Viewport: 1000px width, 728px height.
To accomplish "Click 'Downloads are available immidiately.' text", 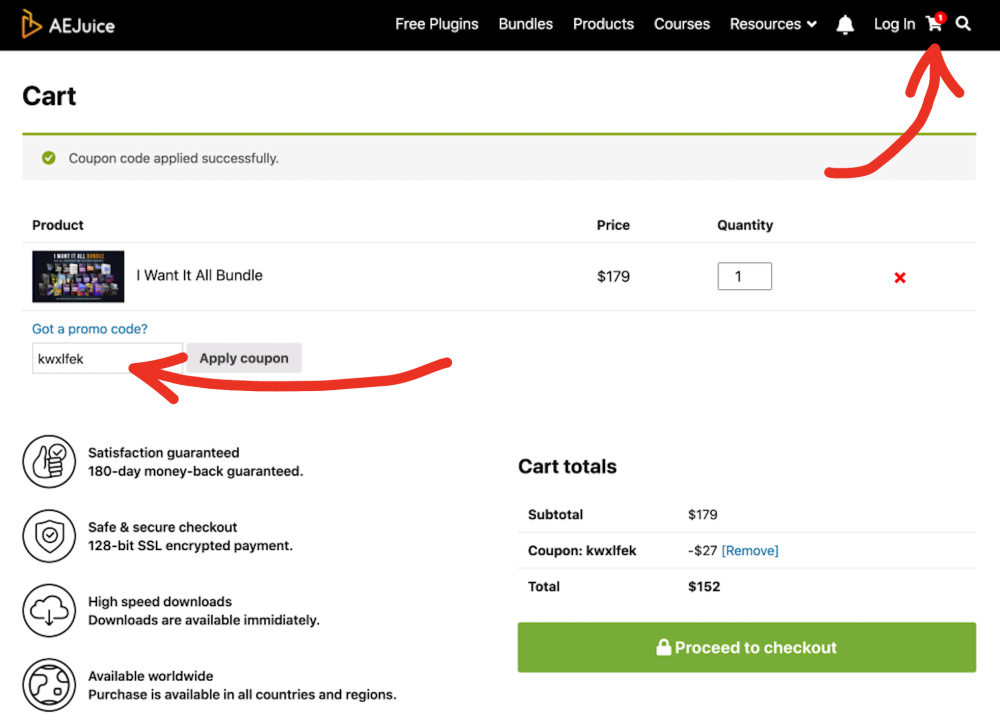I will (204, 620).
